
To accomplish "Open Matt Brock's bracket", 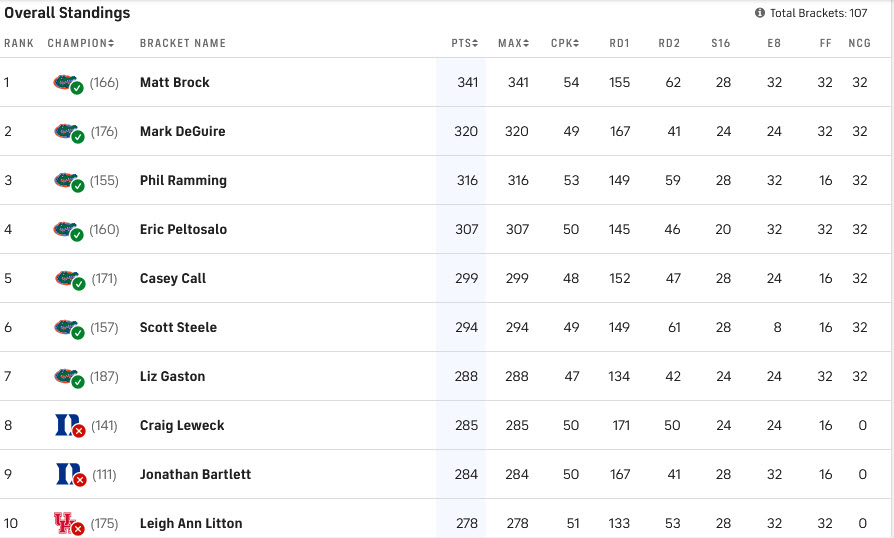I will 175,82.
